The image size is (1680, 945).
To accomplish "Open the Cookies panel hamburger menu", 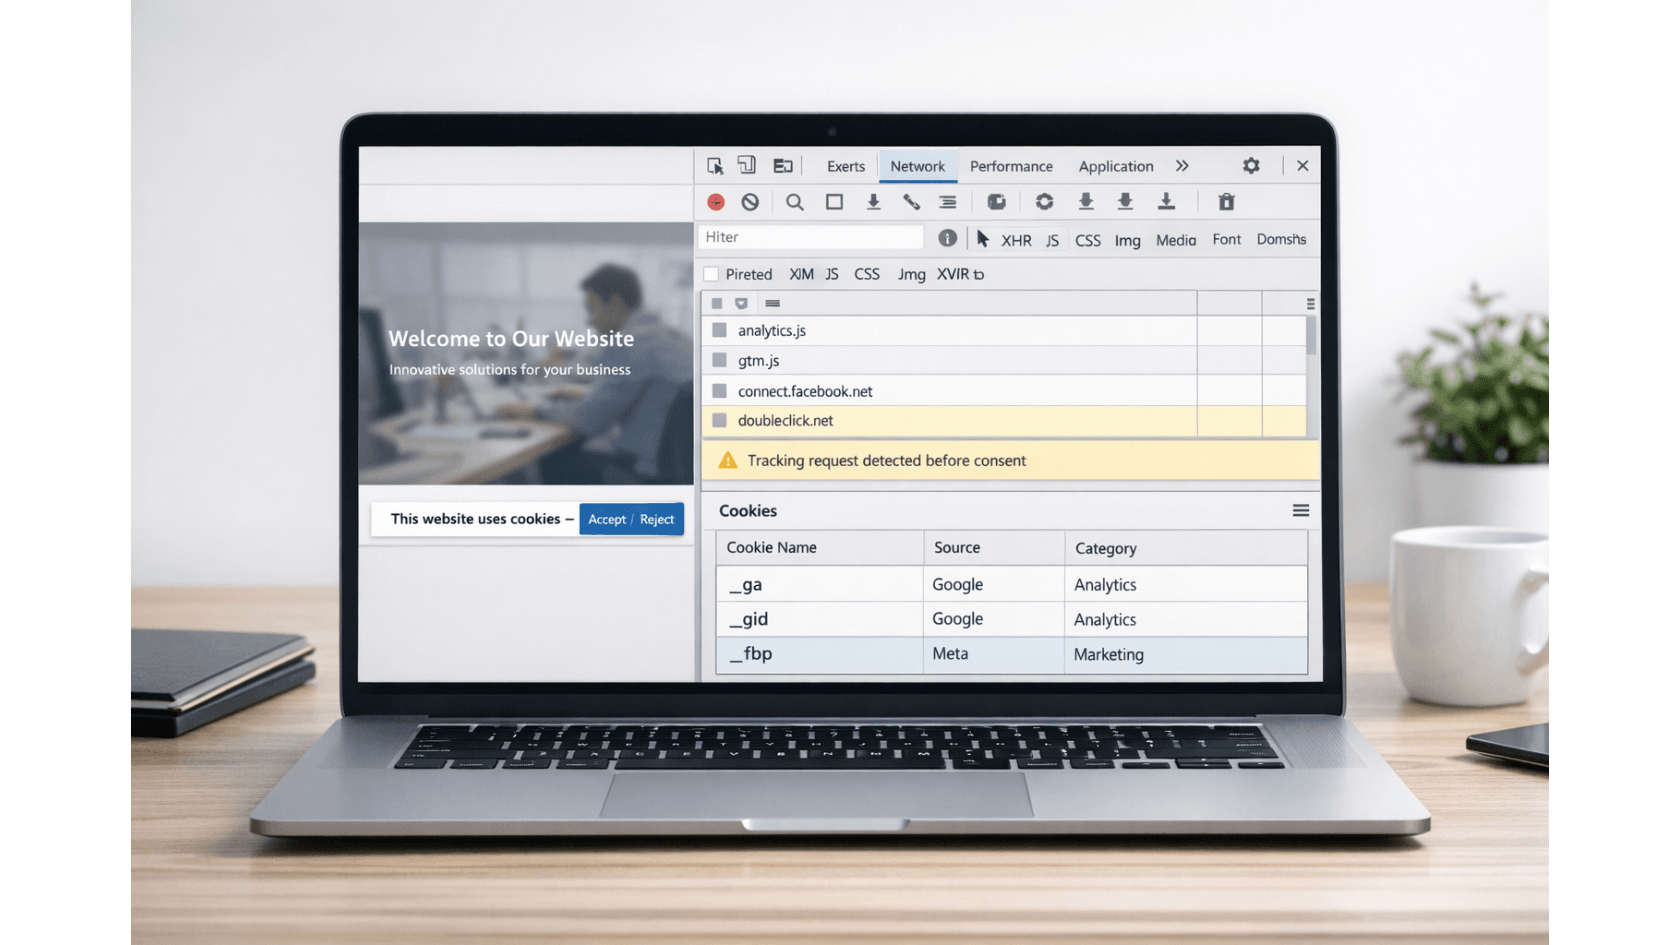I will click(x=1300, y=510).
